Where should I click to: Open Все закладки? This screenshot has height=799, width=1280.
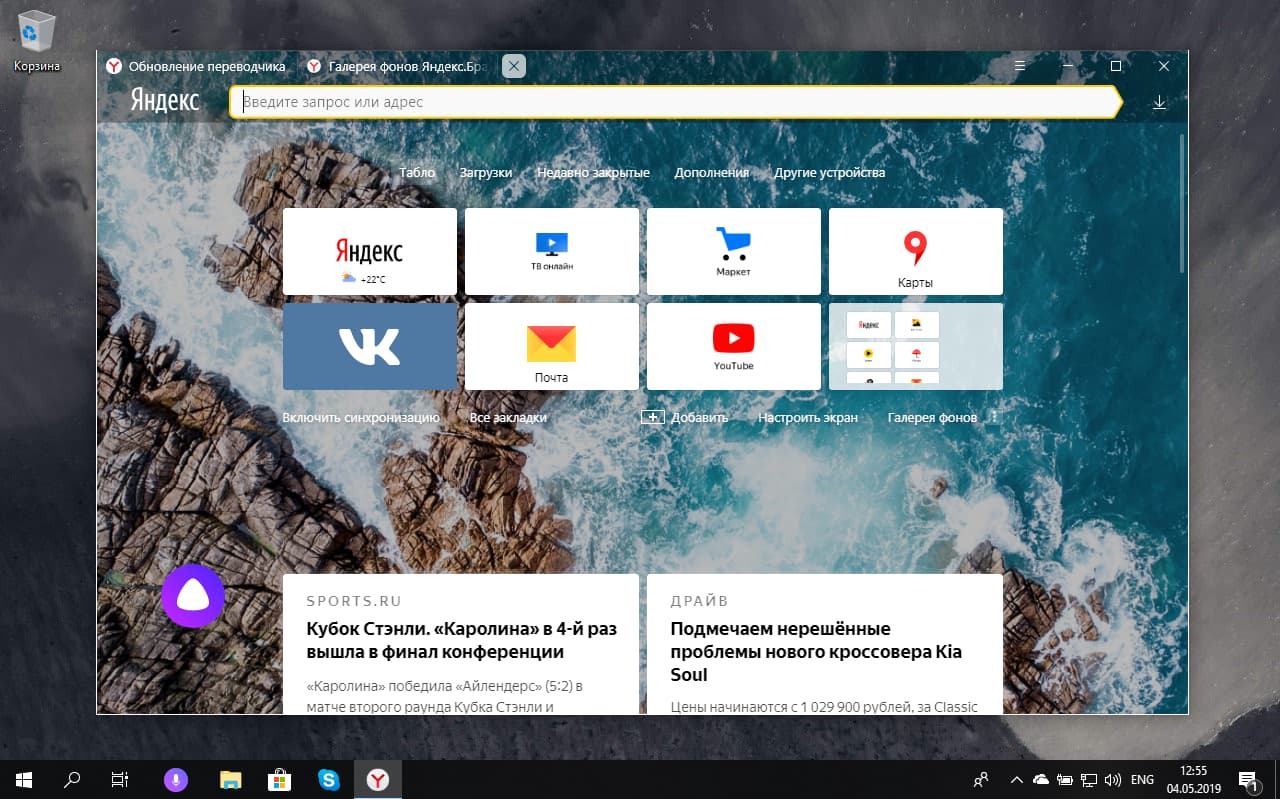[x=507, y=417]
